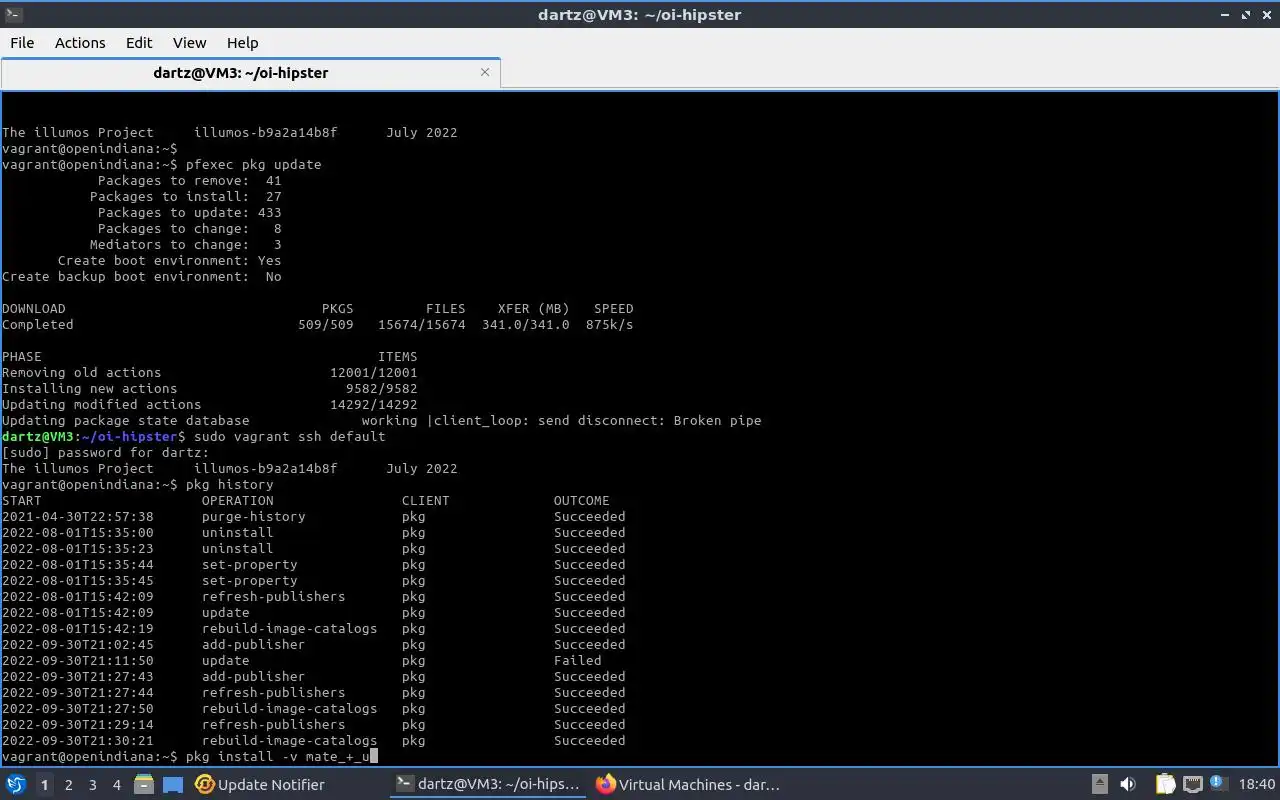Click the 'OUTCOME' column header
The image size is (1280, 800).
tap(581, 500)
